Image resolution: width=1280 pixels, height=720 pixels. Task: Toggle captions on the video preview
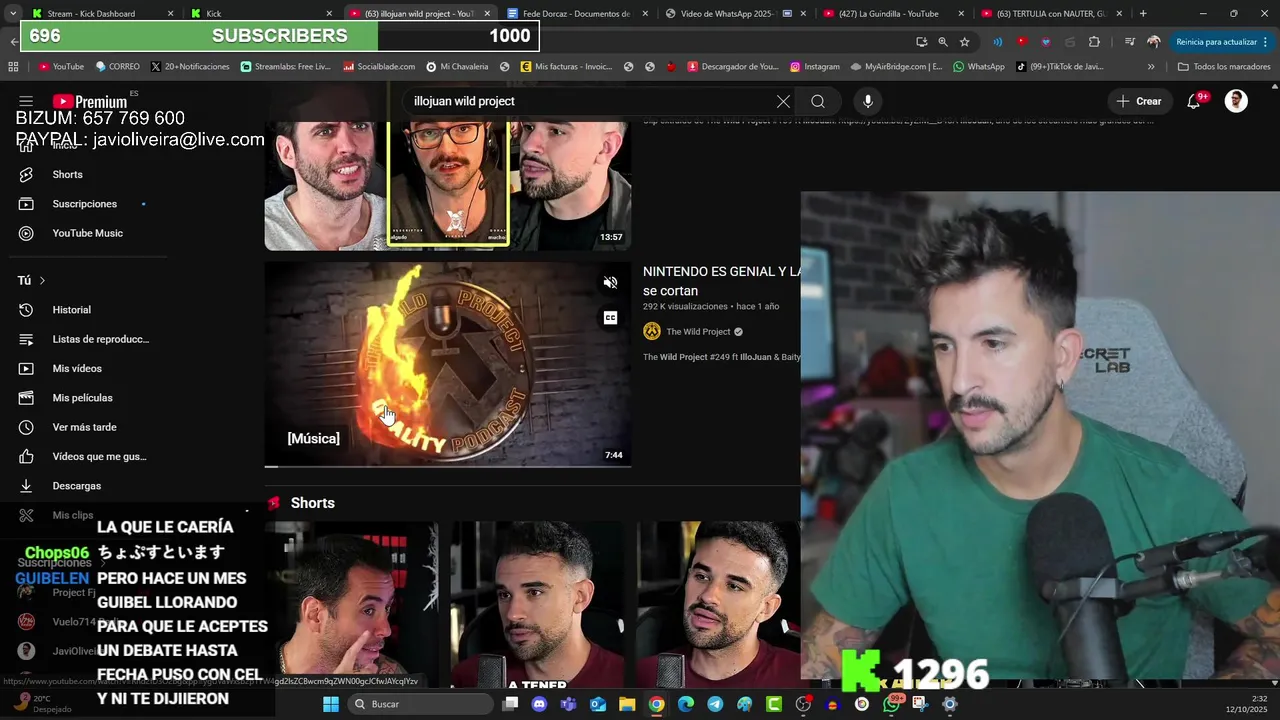point(610,318)
